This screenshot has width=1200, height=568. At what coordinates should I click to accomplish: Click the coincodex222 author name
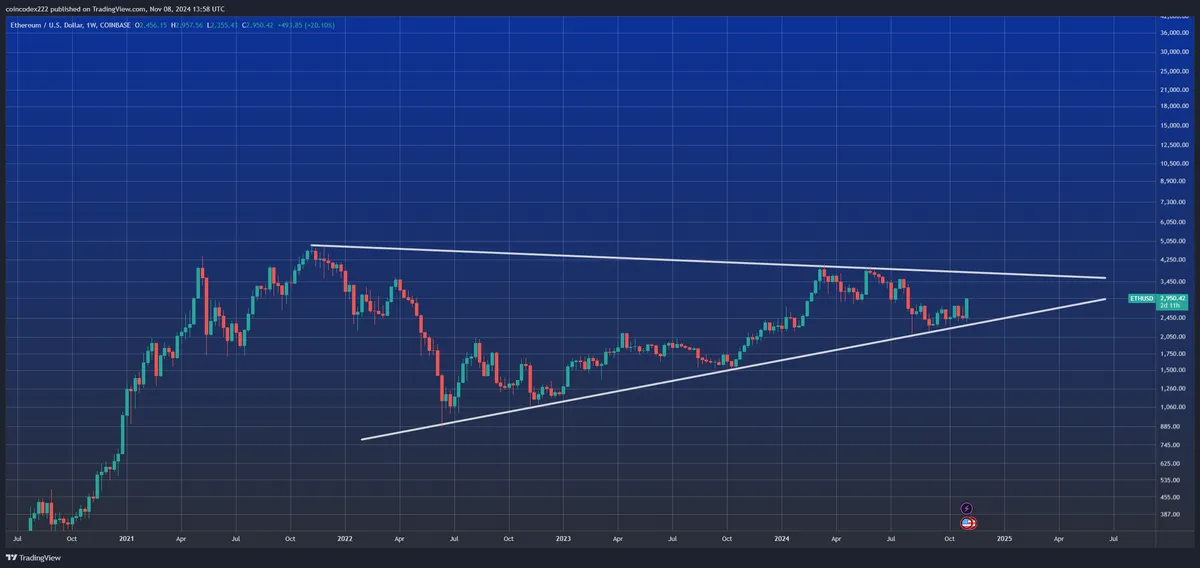[x=25, y=7]
